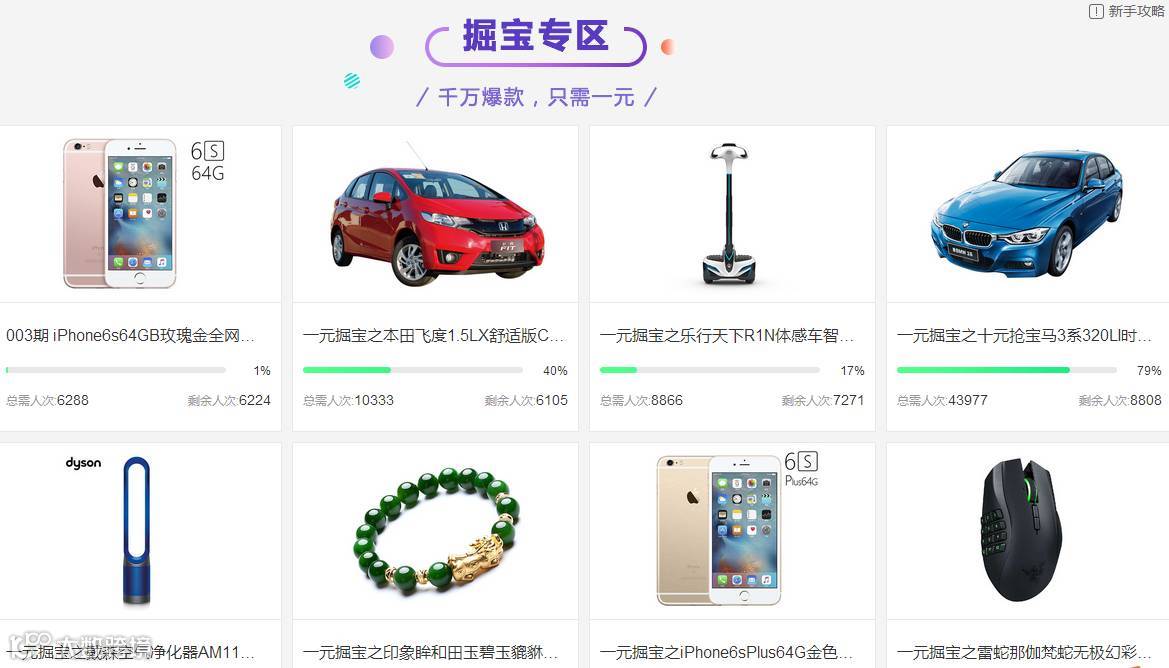The image size is (1169, 668).
Task: Click the 79% progress bar for BMW
Action: pyautogui.click(x=1006, y=370)
